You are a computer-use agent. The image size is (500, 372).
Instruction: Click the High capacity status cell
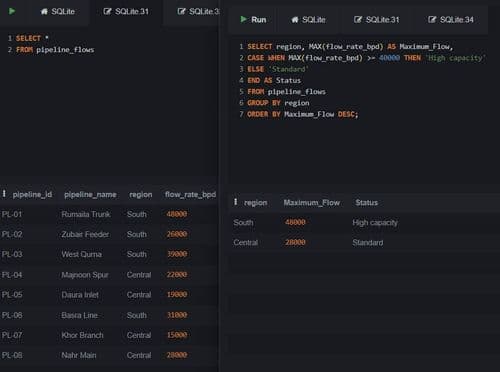pos(375,223)
